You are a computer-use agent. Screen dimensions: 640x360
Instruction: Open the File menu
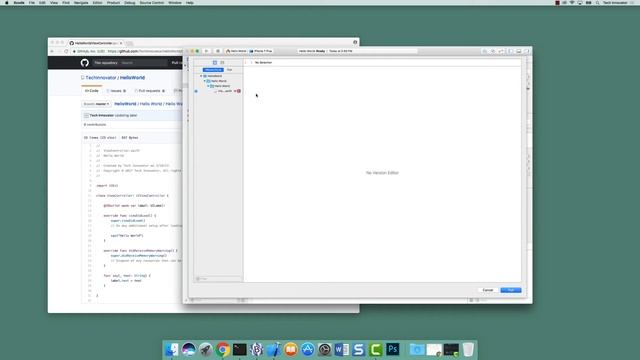point(31,2)
